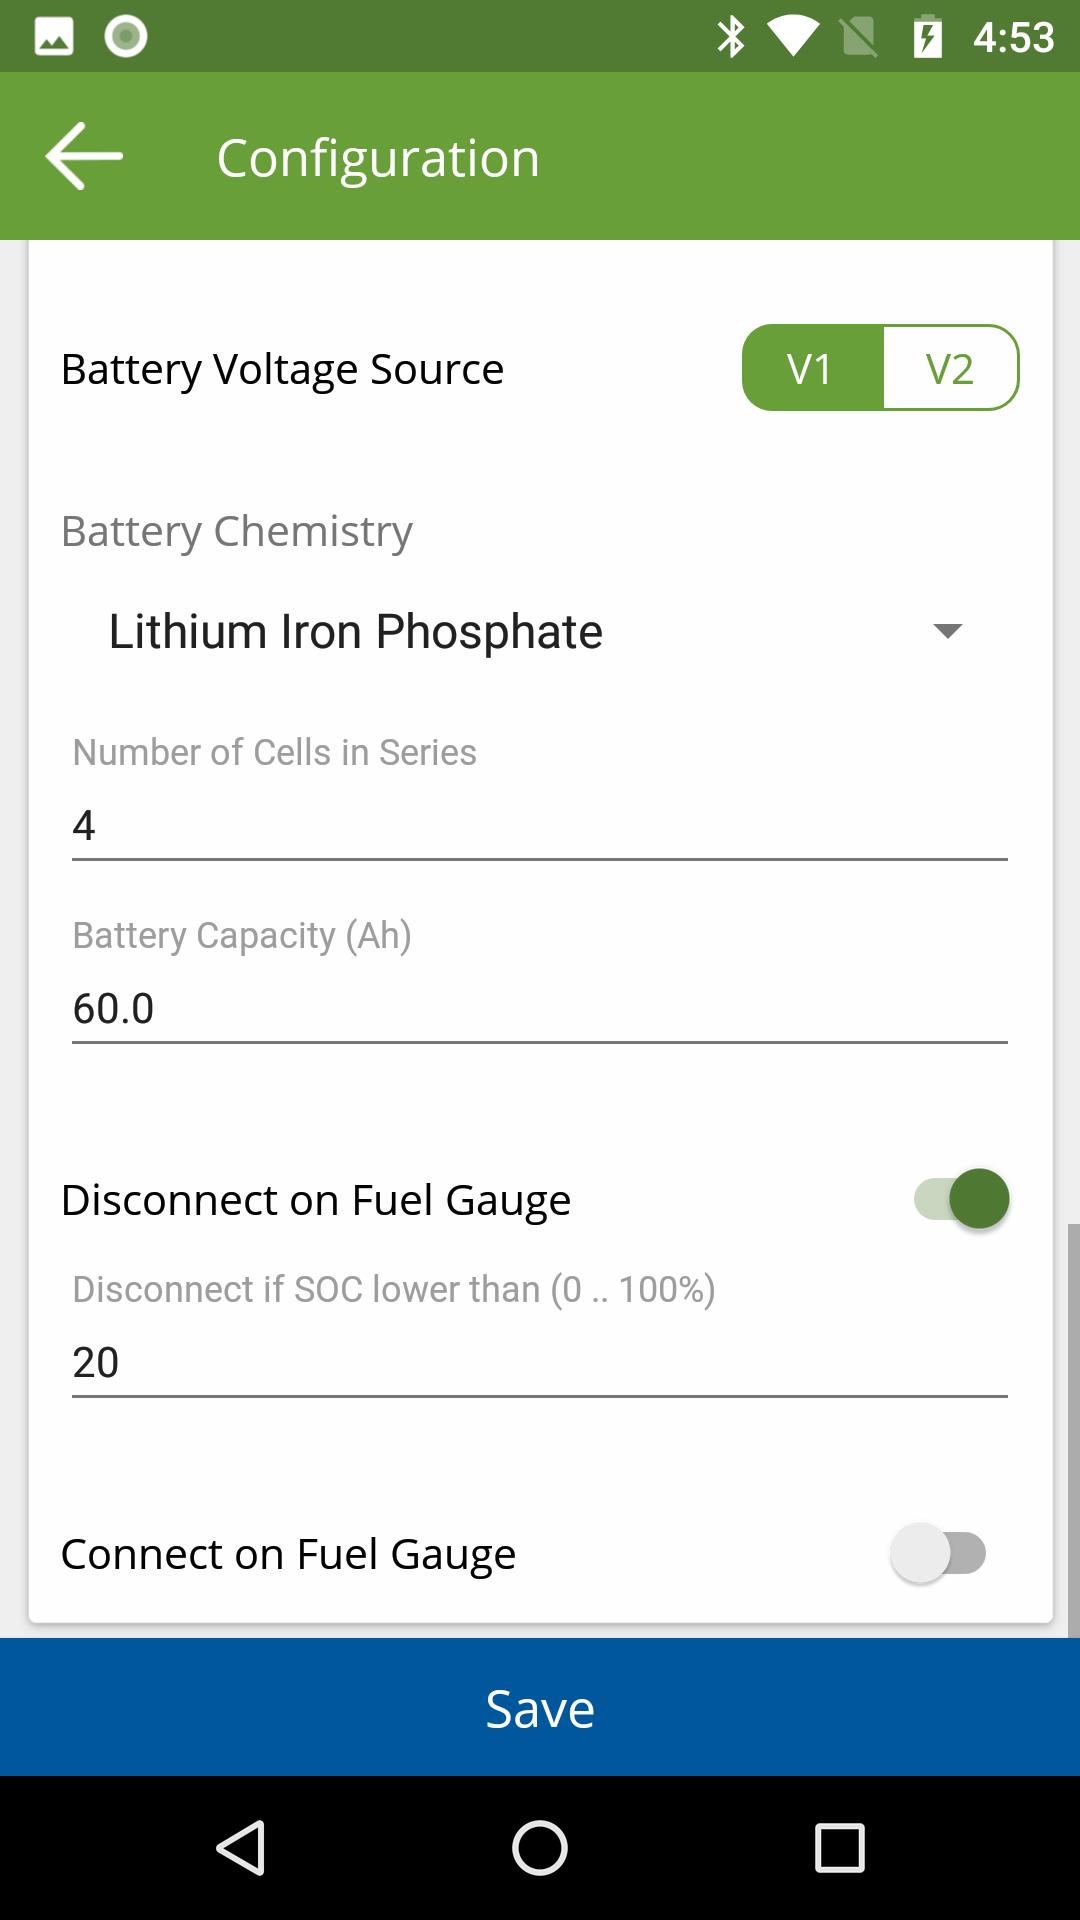Disable the Disconnect on Fuel Gauge switch
This screenshot has width=1080, height=1920.
961,1198
